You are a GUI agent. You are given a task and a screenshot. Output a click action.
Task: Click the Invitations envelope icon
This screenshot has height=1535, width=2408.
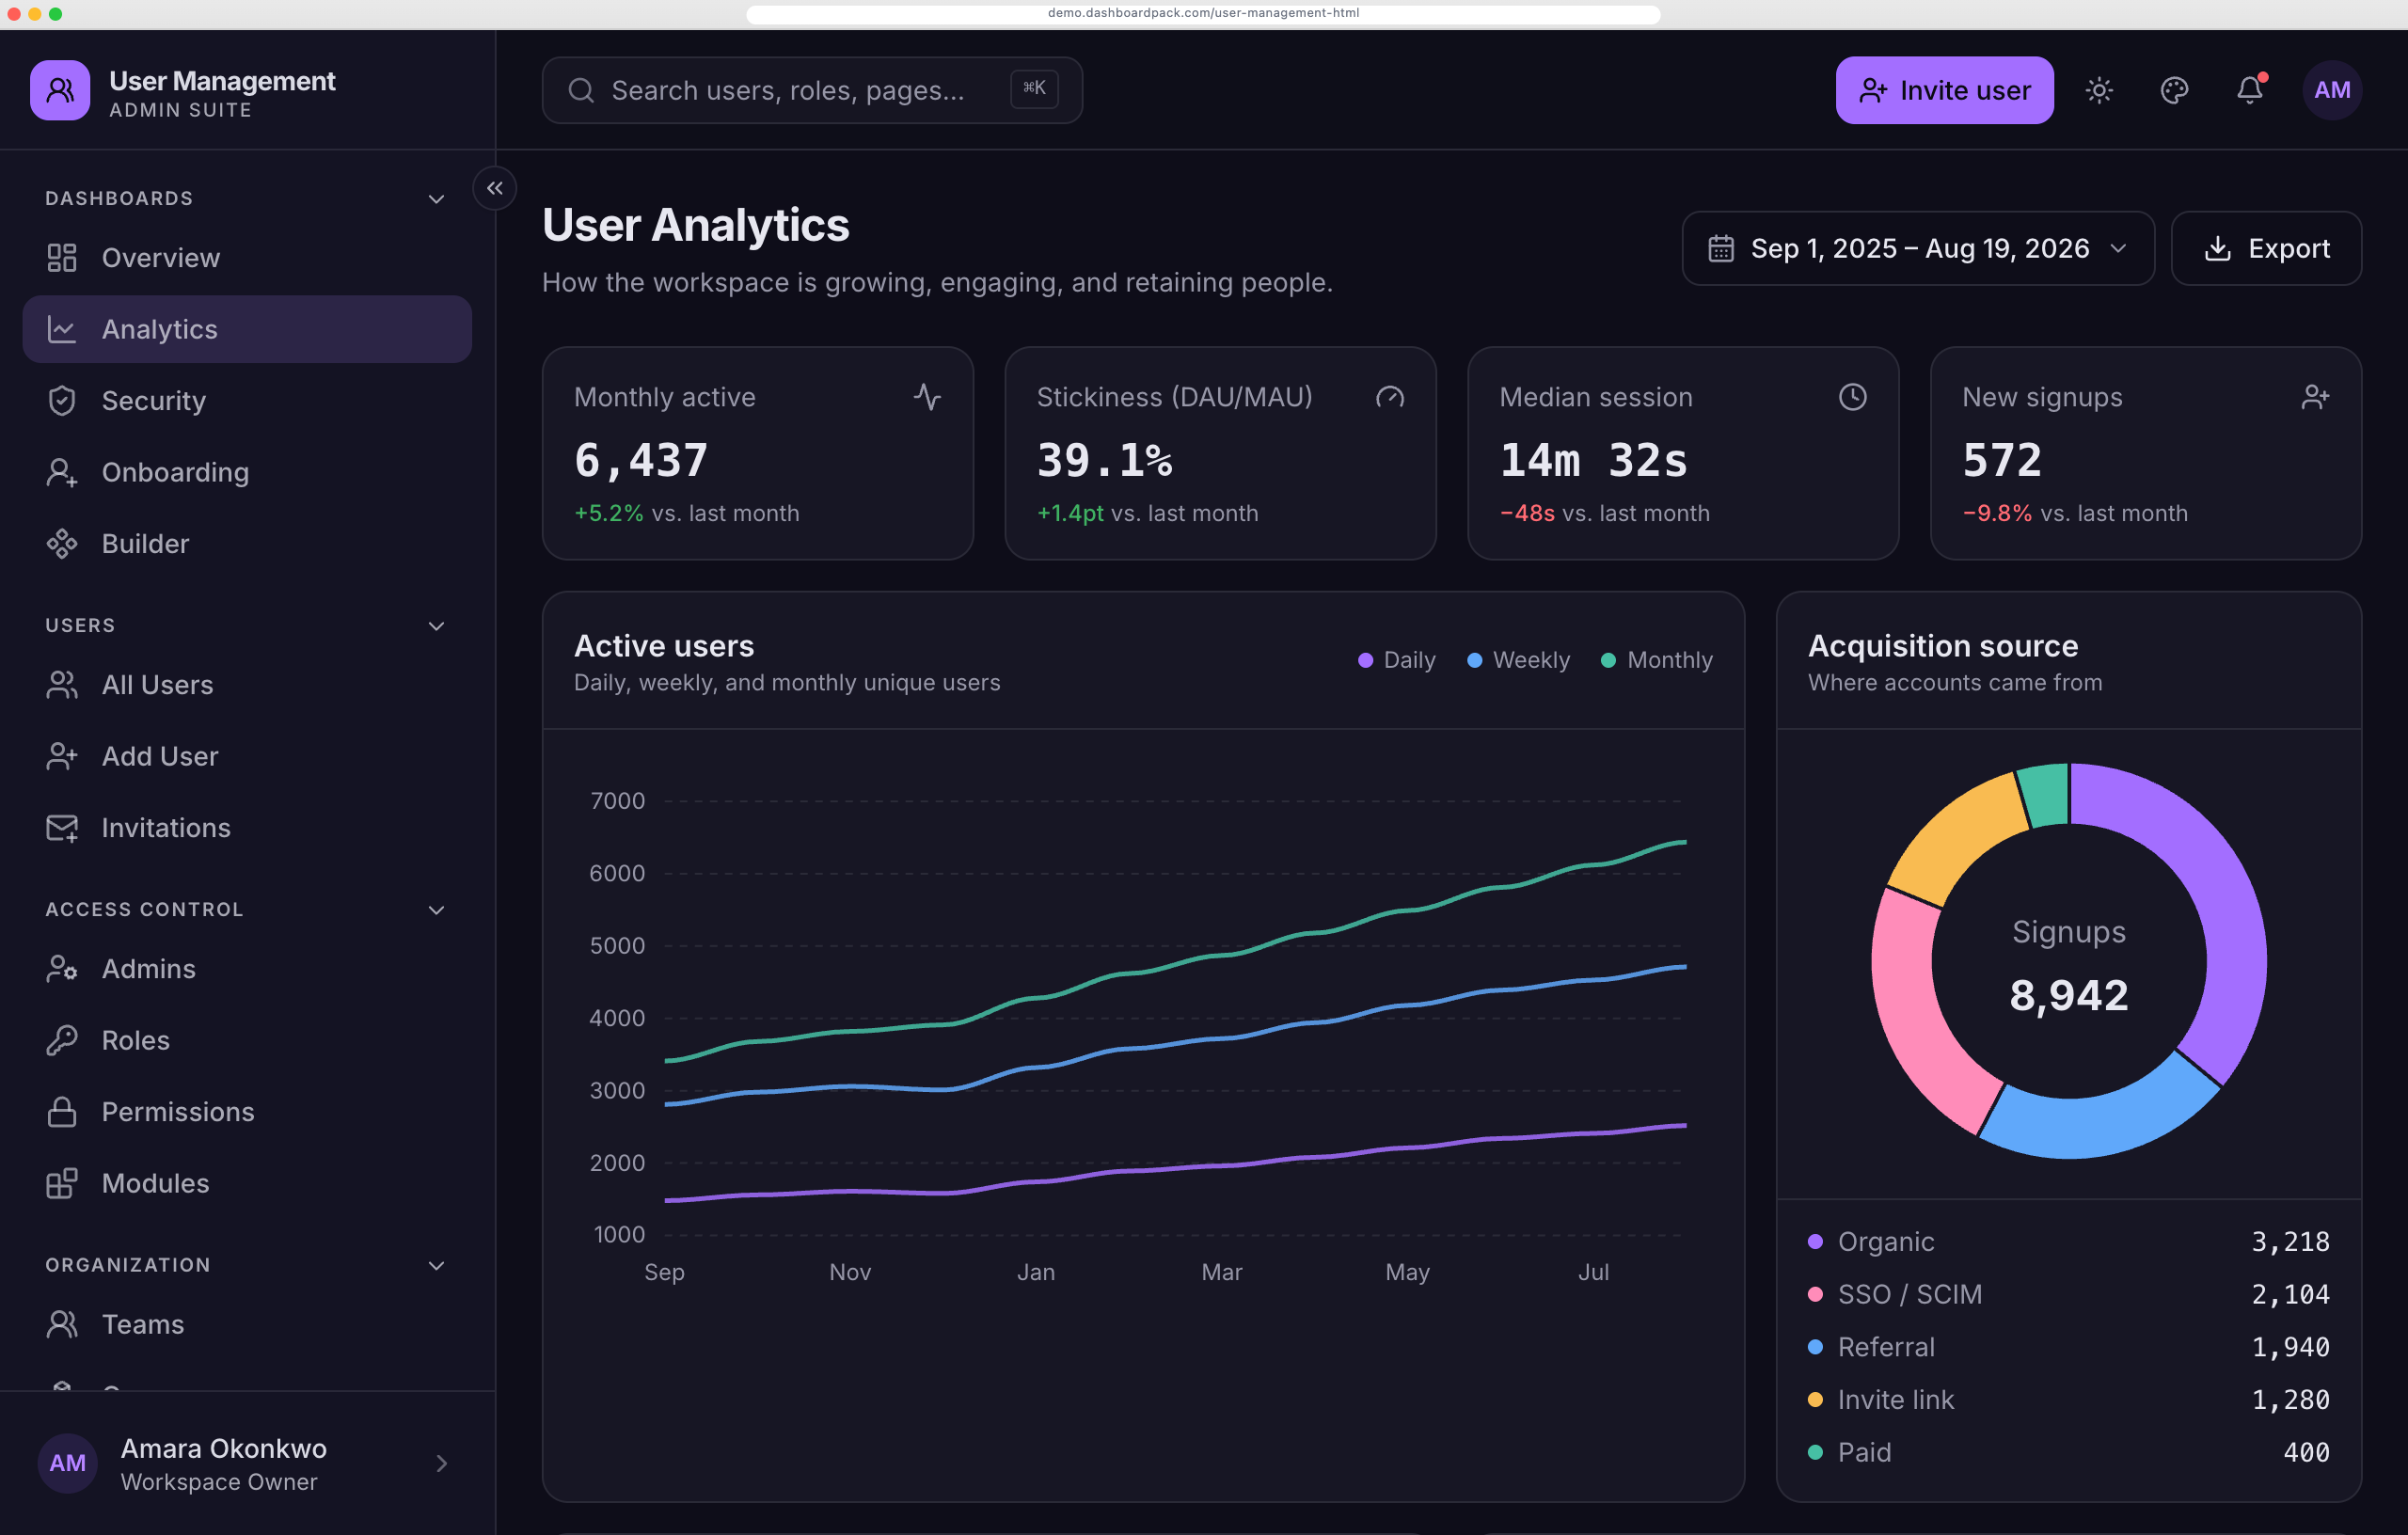pos(62,828)
